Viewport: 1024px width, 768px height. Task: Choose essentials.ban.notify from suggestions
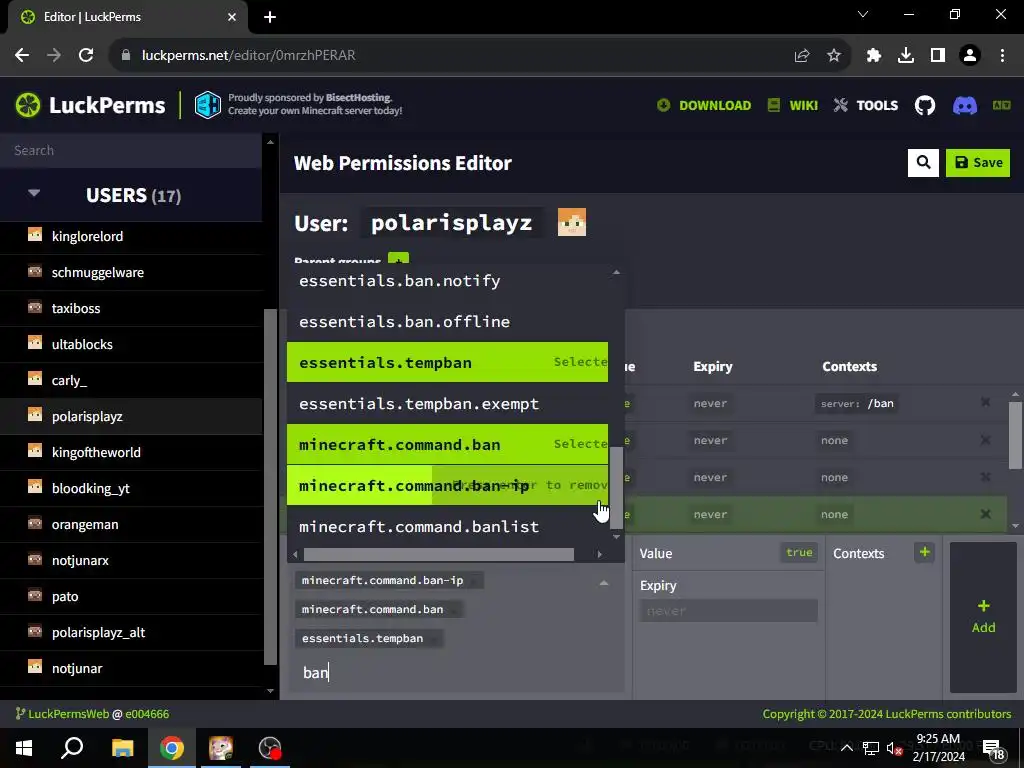point(447,281)
